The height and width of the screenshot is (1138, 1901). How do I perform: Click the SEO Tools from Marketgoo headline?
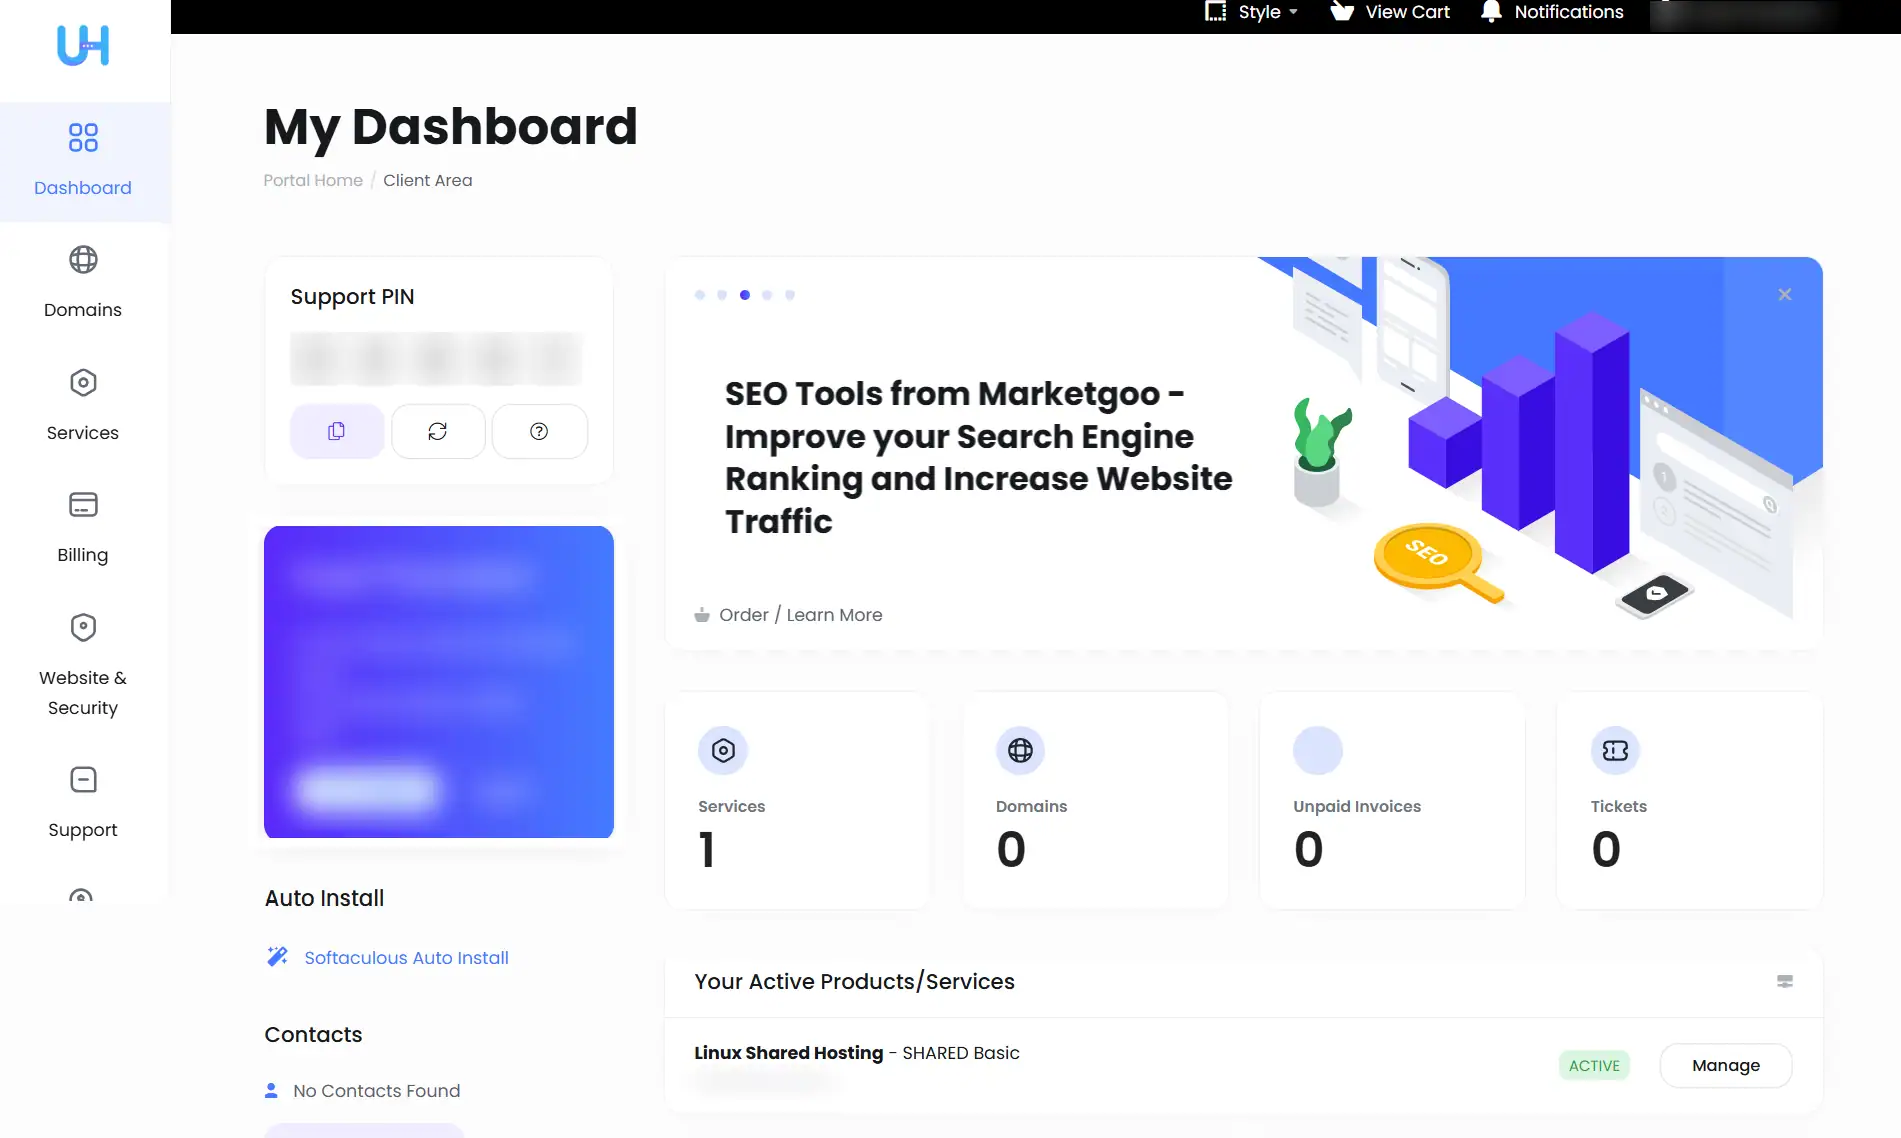click(978, 457)
